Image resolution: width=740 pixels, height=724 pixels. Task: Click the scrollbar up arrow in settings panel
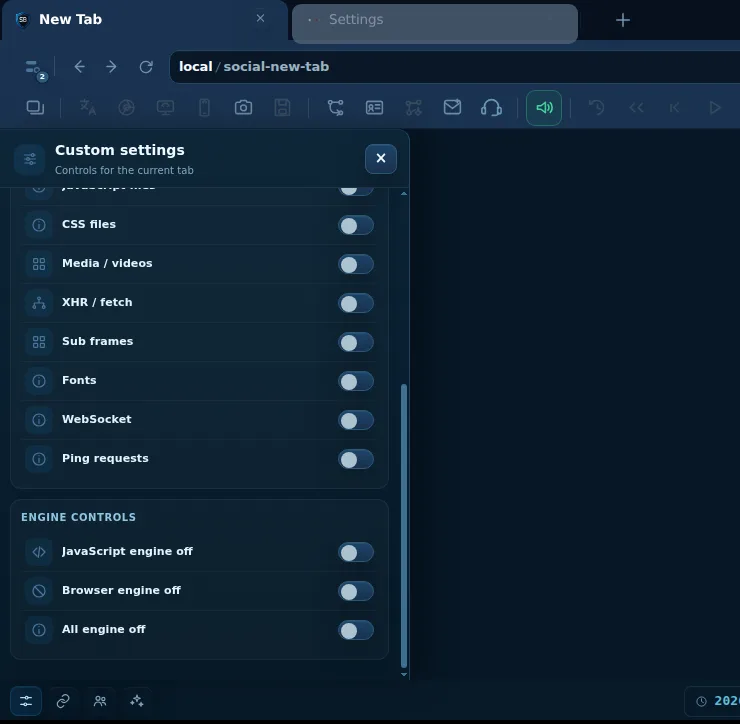tap(404, 194)
